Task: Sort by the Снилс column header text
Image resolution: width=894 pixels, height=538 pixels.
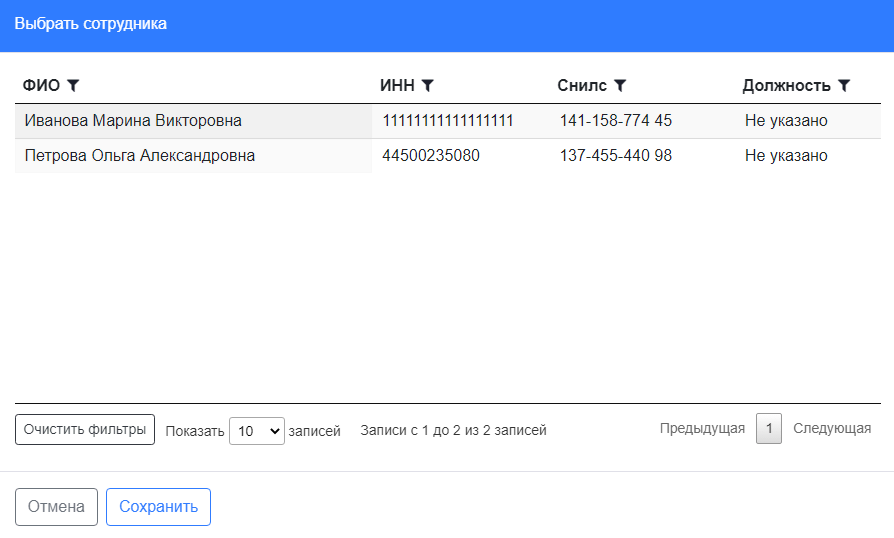Action: [582, 86]
